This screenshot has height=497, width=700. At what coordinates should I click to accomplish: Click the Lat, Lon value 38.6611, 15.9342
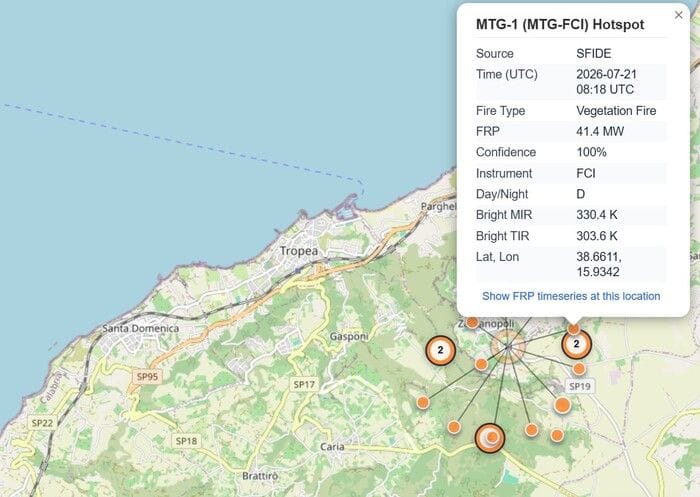coord(599,264)
